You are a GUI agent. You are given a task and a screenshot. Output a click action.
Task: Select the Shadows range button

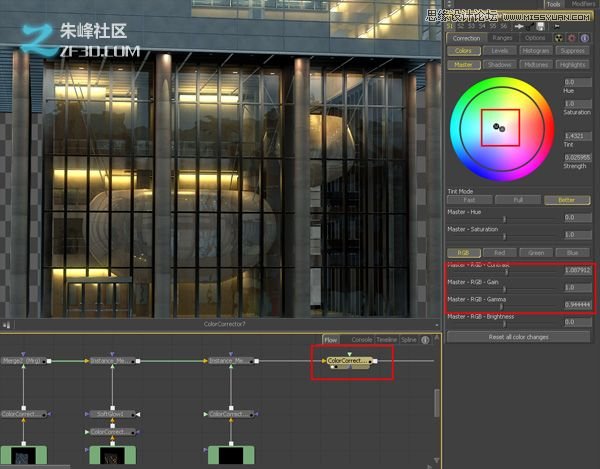(499, 65)
